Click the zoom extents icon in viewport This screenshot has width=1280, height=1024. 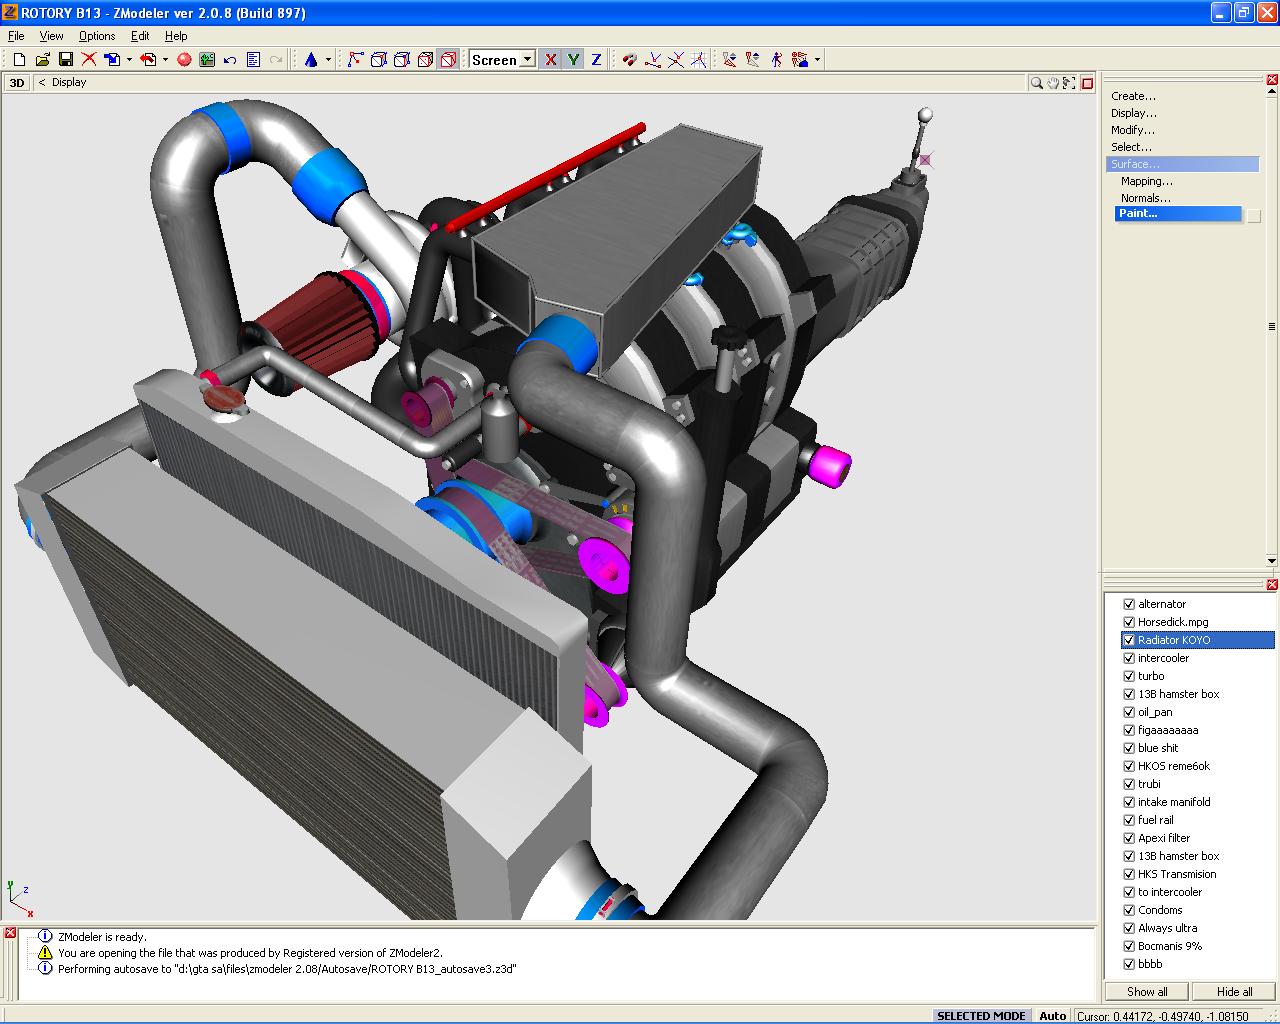pos(1070,83)
